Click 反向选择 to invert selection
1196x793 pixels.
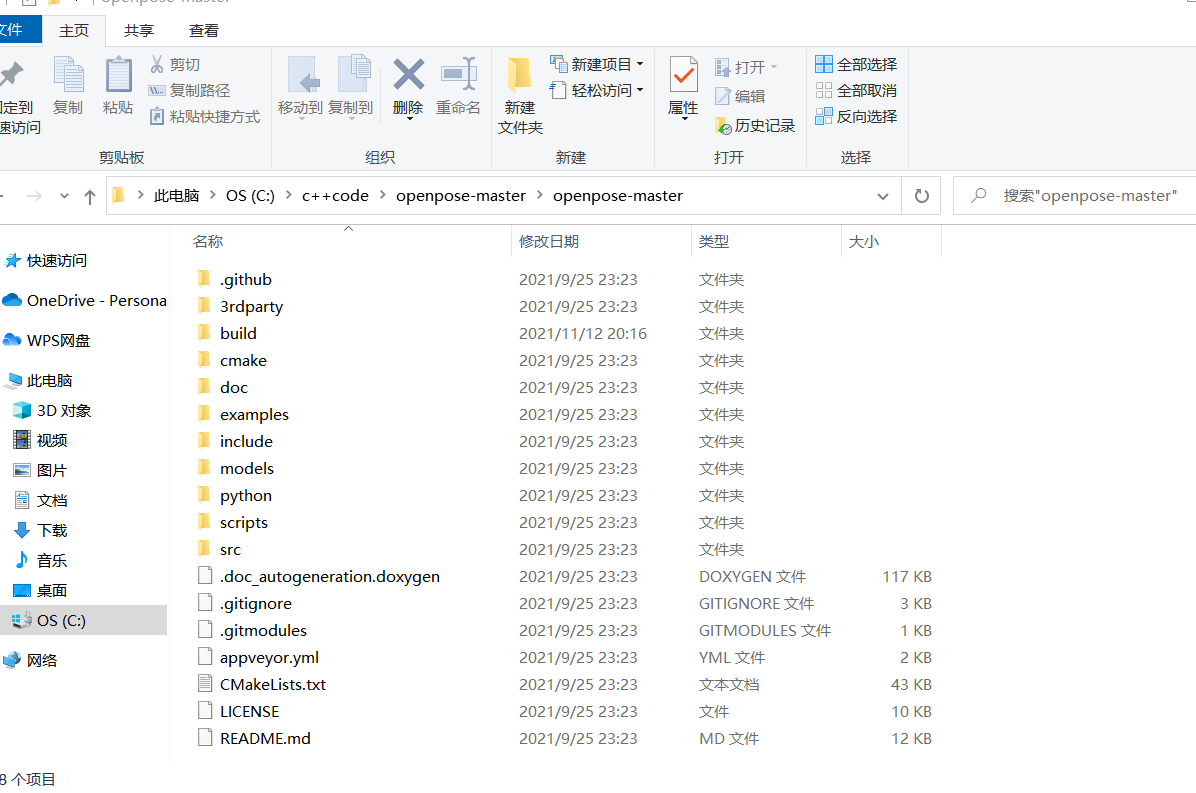click(856, 116)
